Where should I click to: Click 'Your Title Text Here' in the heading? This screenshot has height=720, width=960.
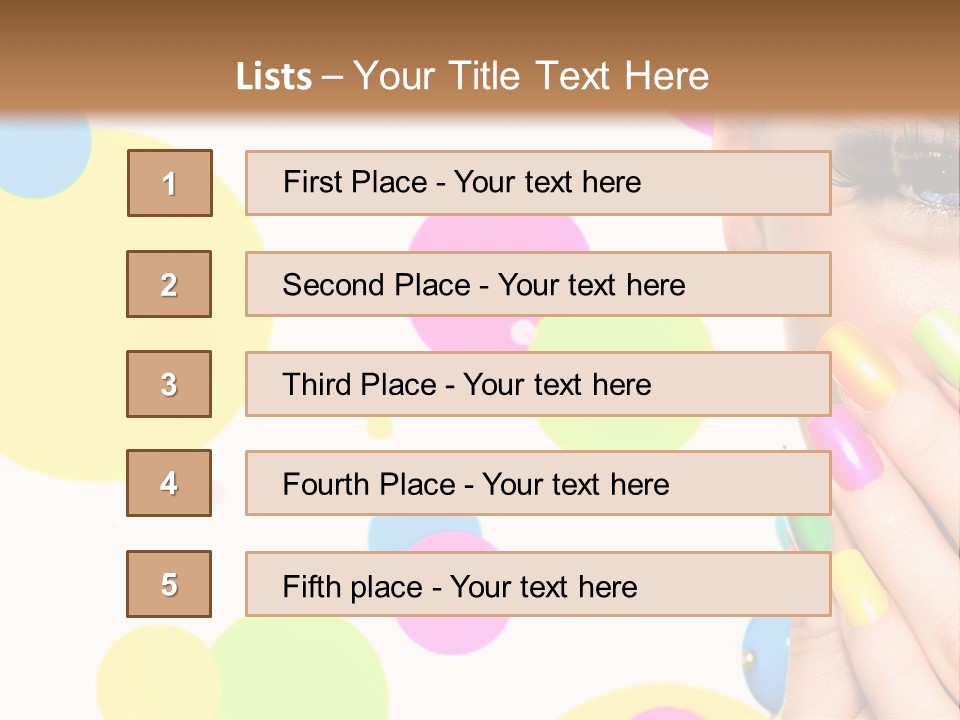(x=531, y=77)
